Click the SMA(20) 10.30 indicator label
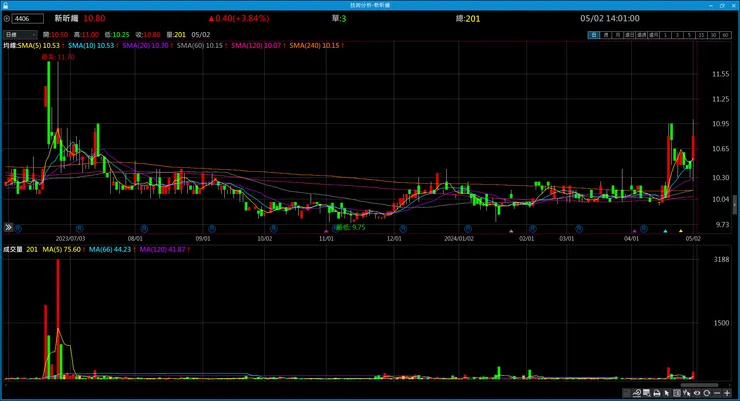 pos(145,45)
